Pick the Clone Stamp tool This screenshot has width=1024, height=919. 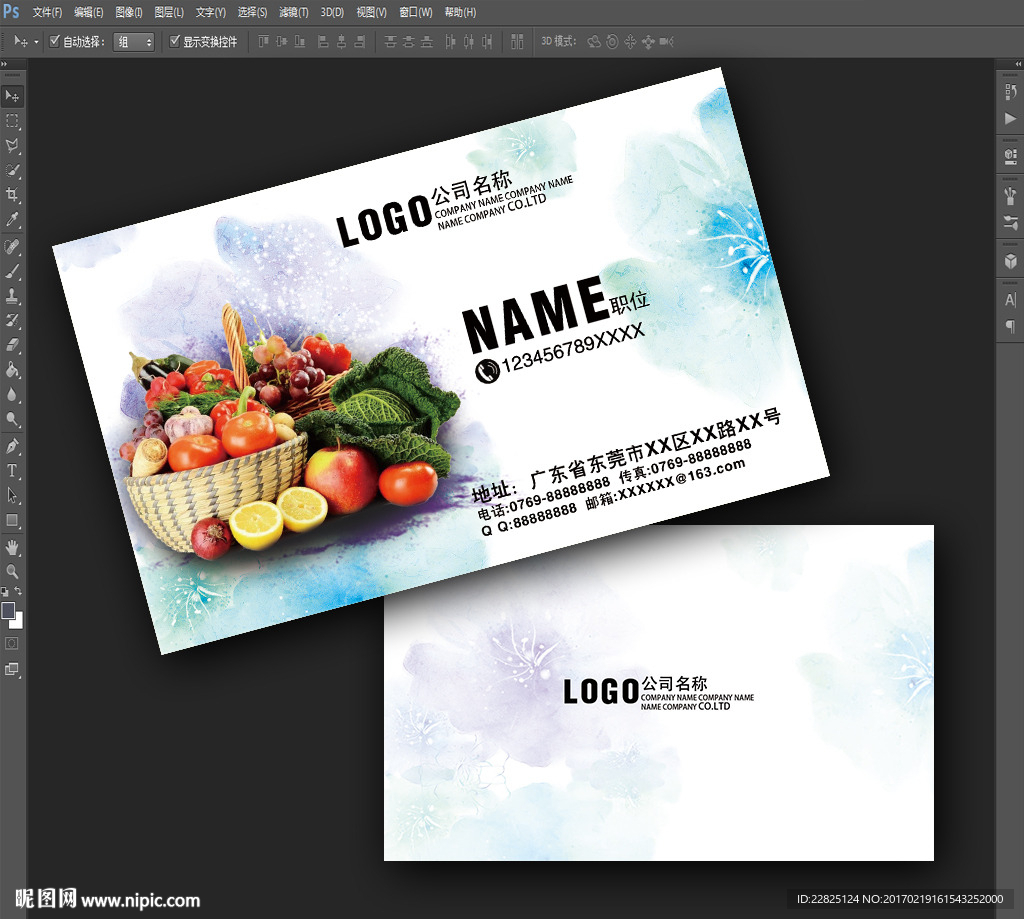pos(12,296)
